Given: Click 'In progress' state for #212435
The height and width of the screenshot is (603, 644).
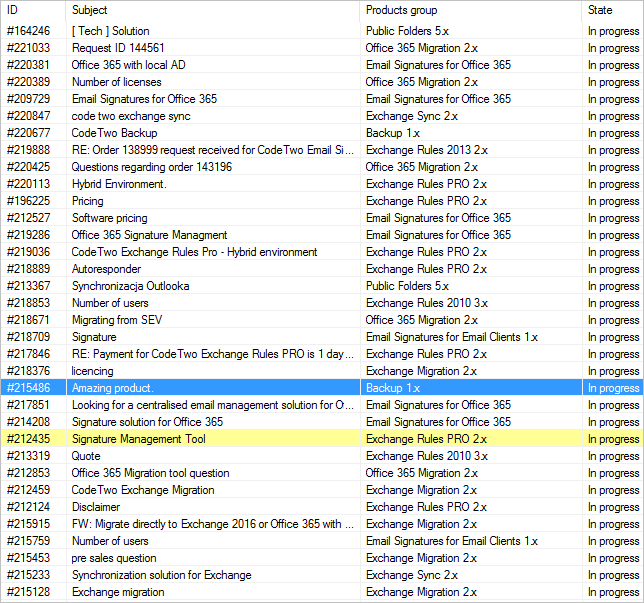Looking at the screenshot, I should (614, 439).
